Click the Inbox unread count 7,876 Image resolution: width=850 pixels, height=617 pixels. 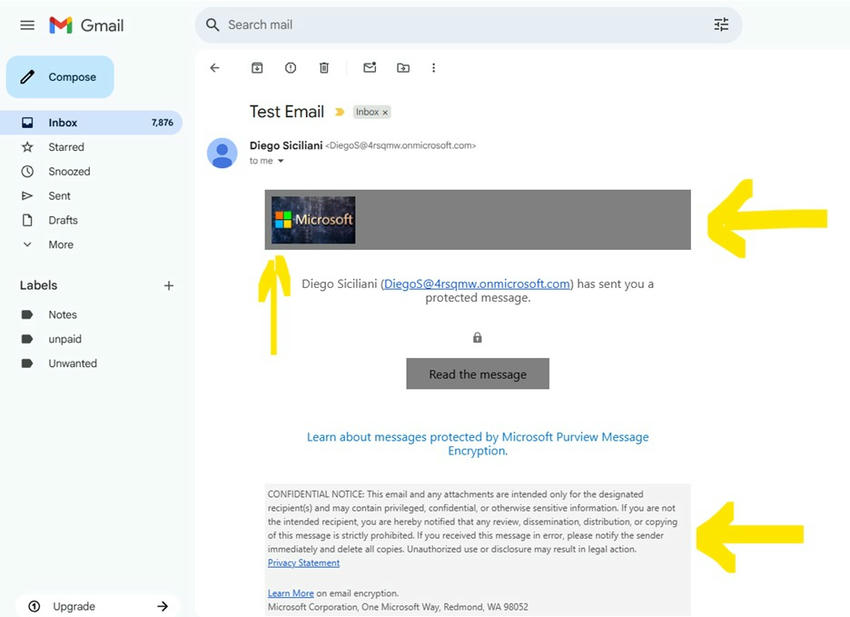(162, 123)
